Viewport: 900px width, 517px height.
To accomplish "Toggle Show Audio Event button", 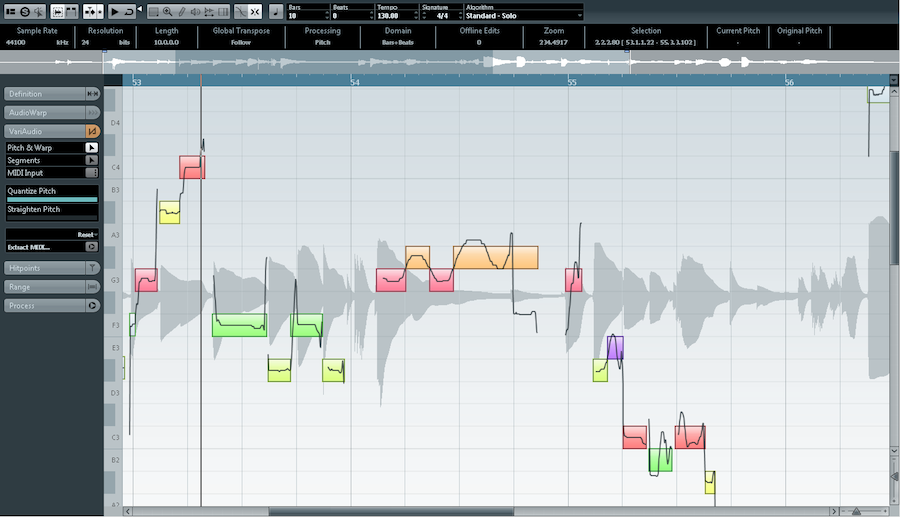I will 57,11.
